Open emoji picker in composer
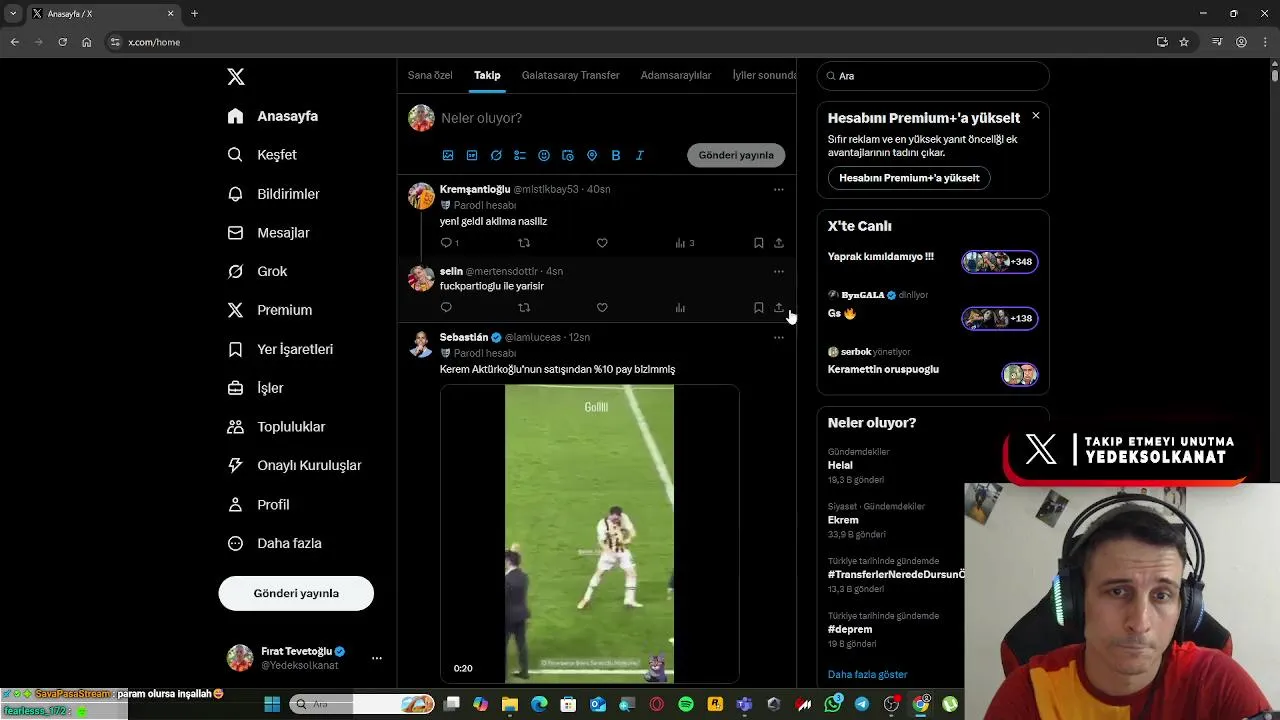 point(544,155)
